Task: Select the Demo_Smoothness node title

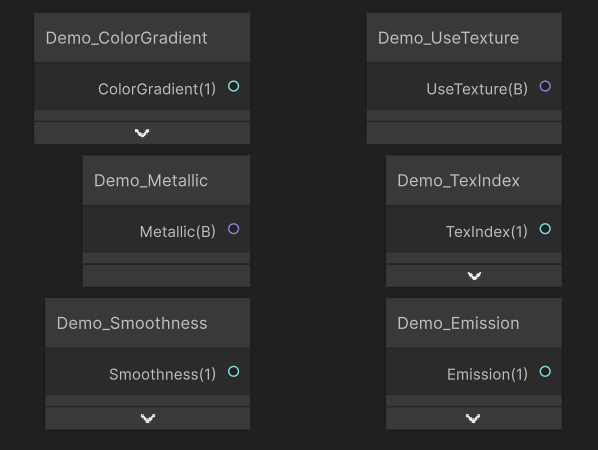Action: click(132, 323)
